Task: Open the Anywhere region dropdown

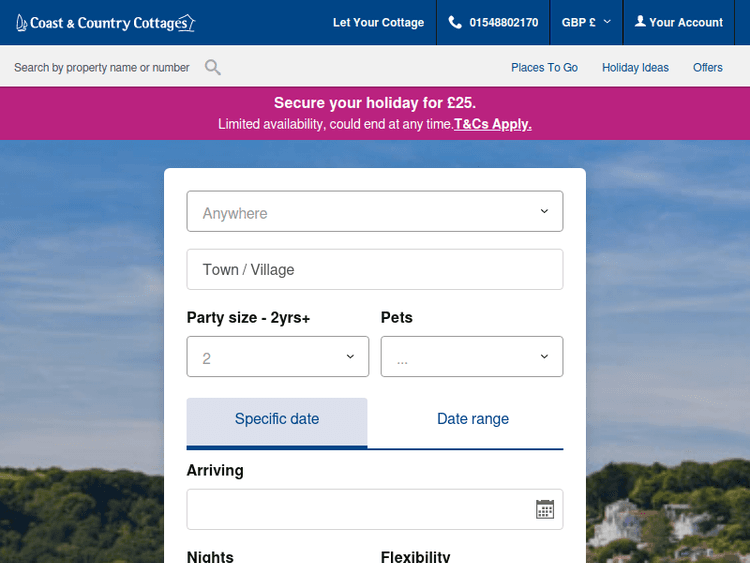Action: tap(375, 212)
